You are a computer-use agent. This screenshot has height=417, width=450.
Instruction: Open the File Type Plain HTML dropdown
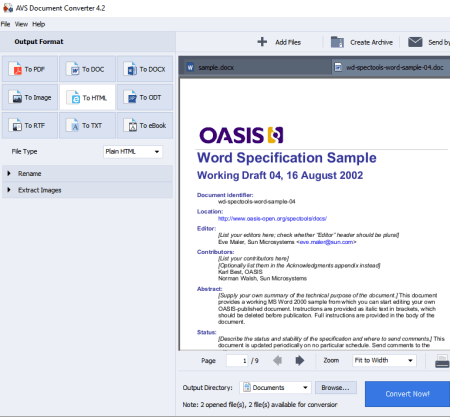(133, 152)
